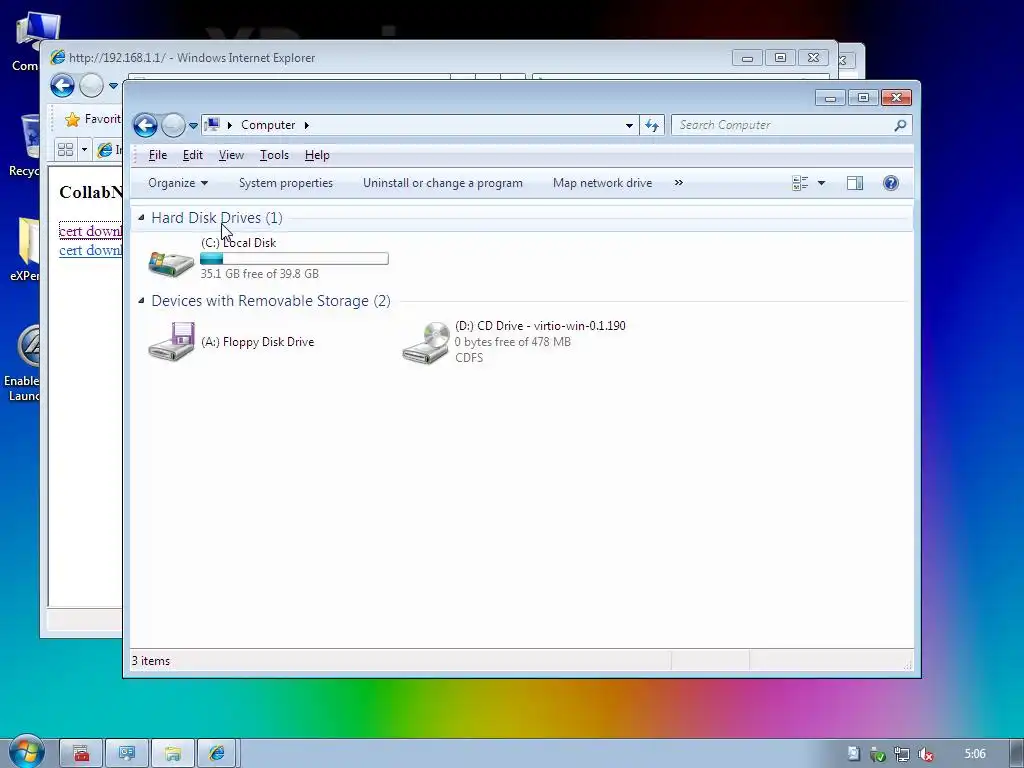
Task: Click the text '(D:) CD Drive - virtio-win-0.1.190'
Action: click(x=540, y=325)
